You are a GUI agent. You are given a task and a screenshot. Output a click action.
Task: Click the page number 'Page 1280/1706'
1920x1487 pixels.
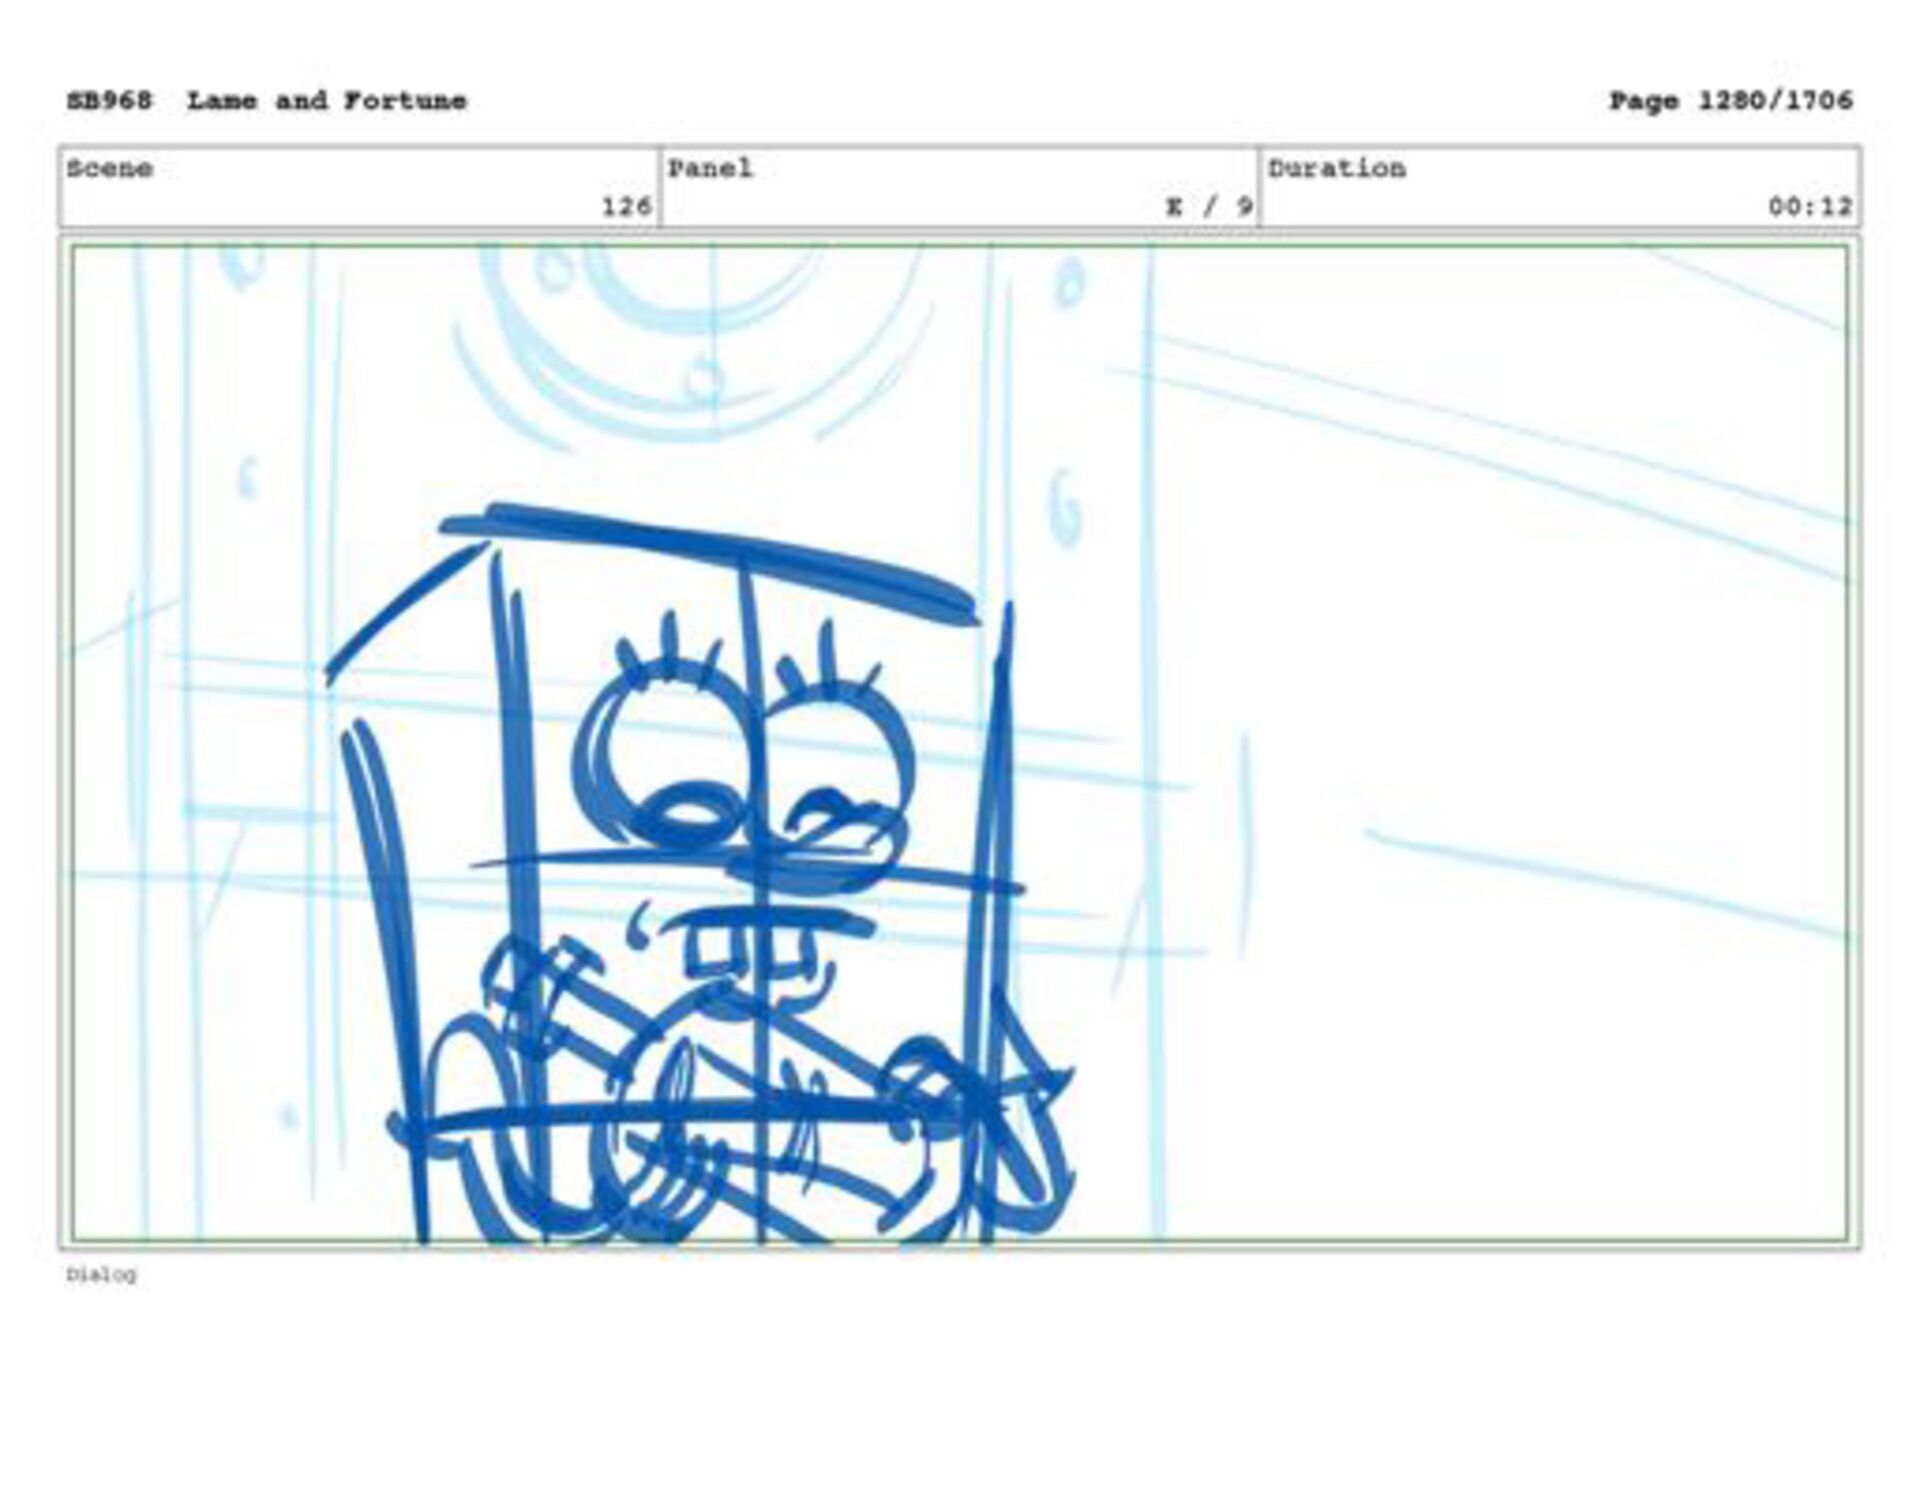pos(1731,101)
